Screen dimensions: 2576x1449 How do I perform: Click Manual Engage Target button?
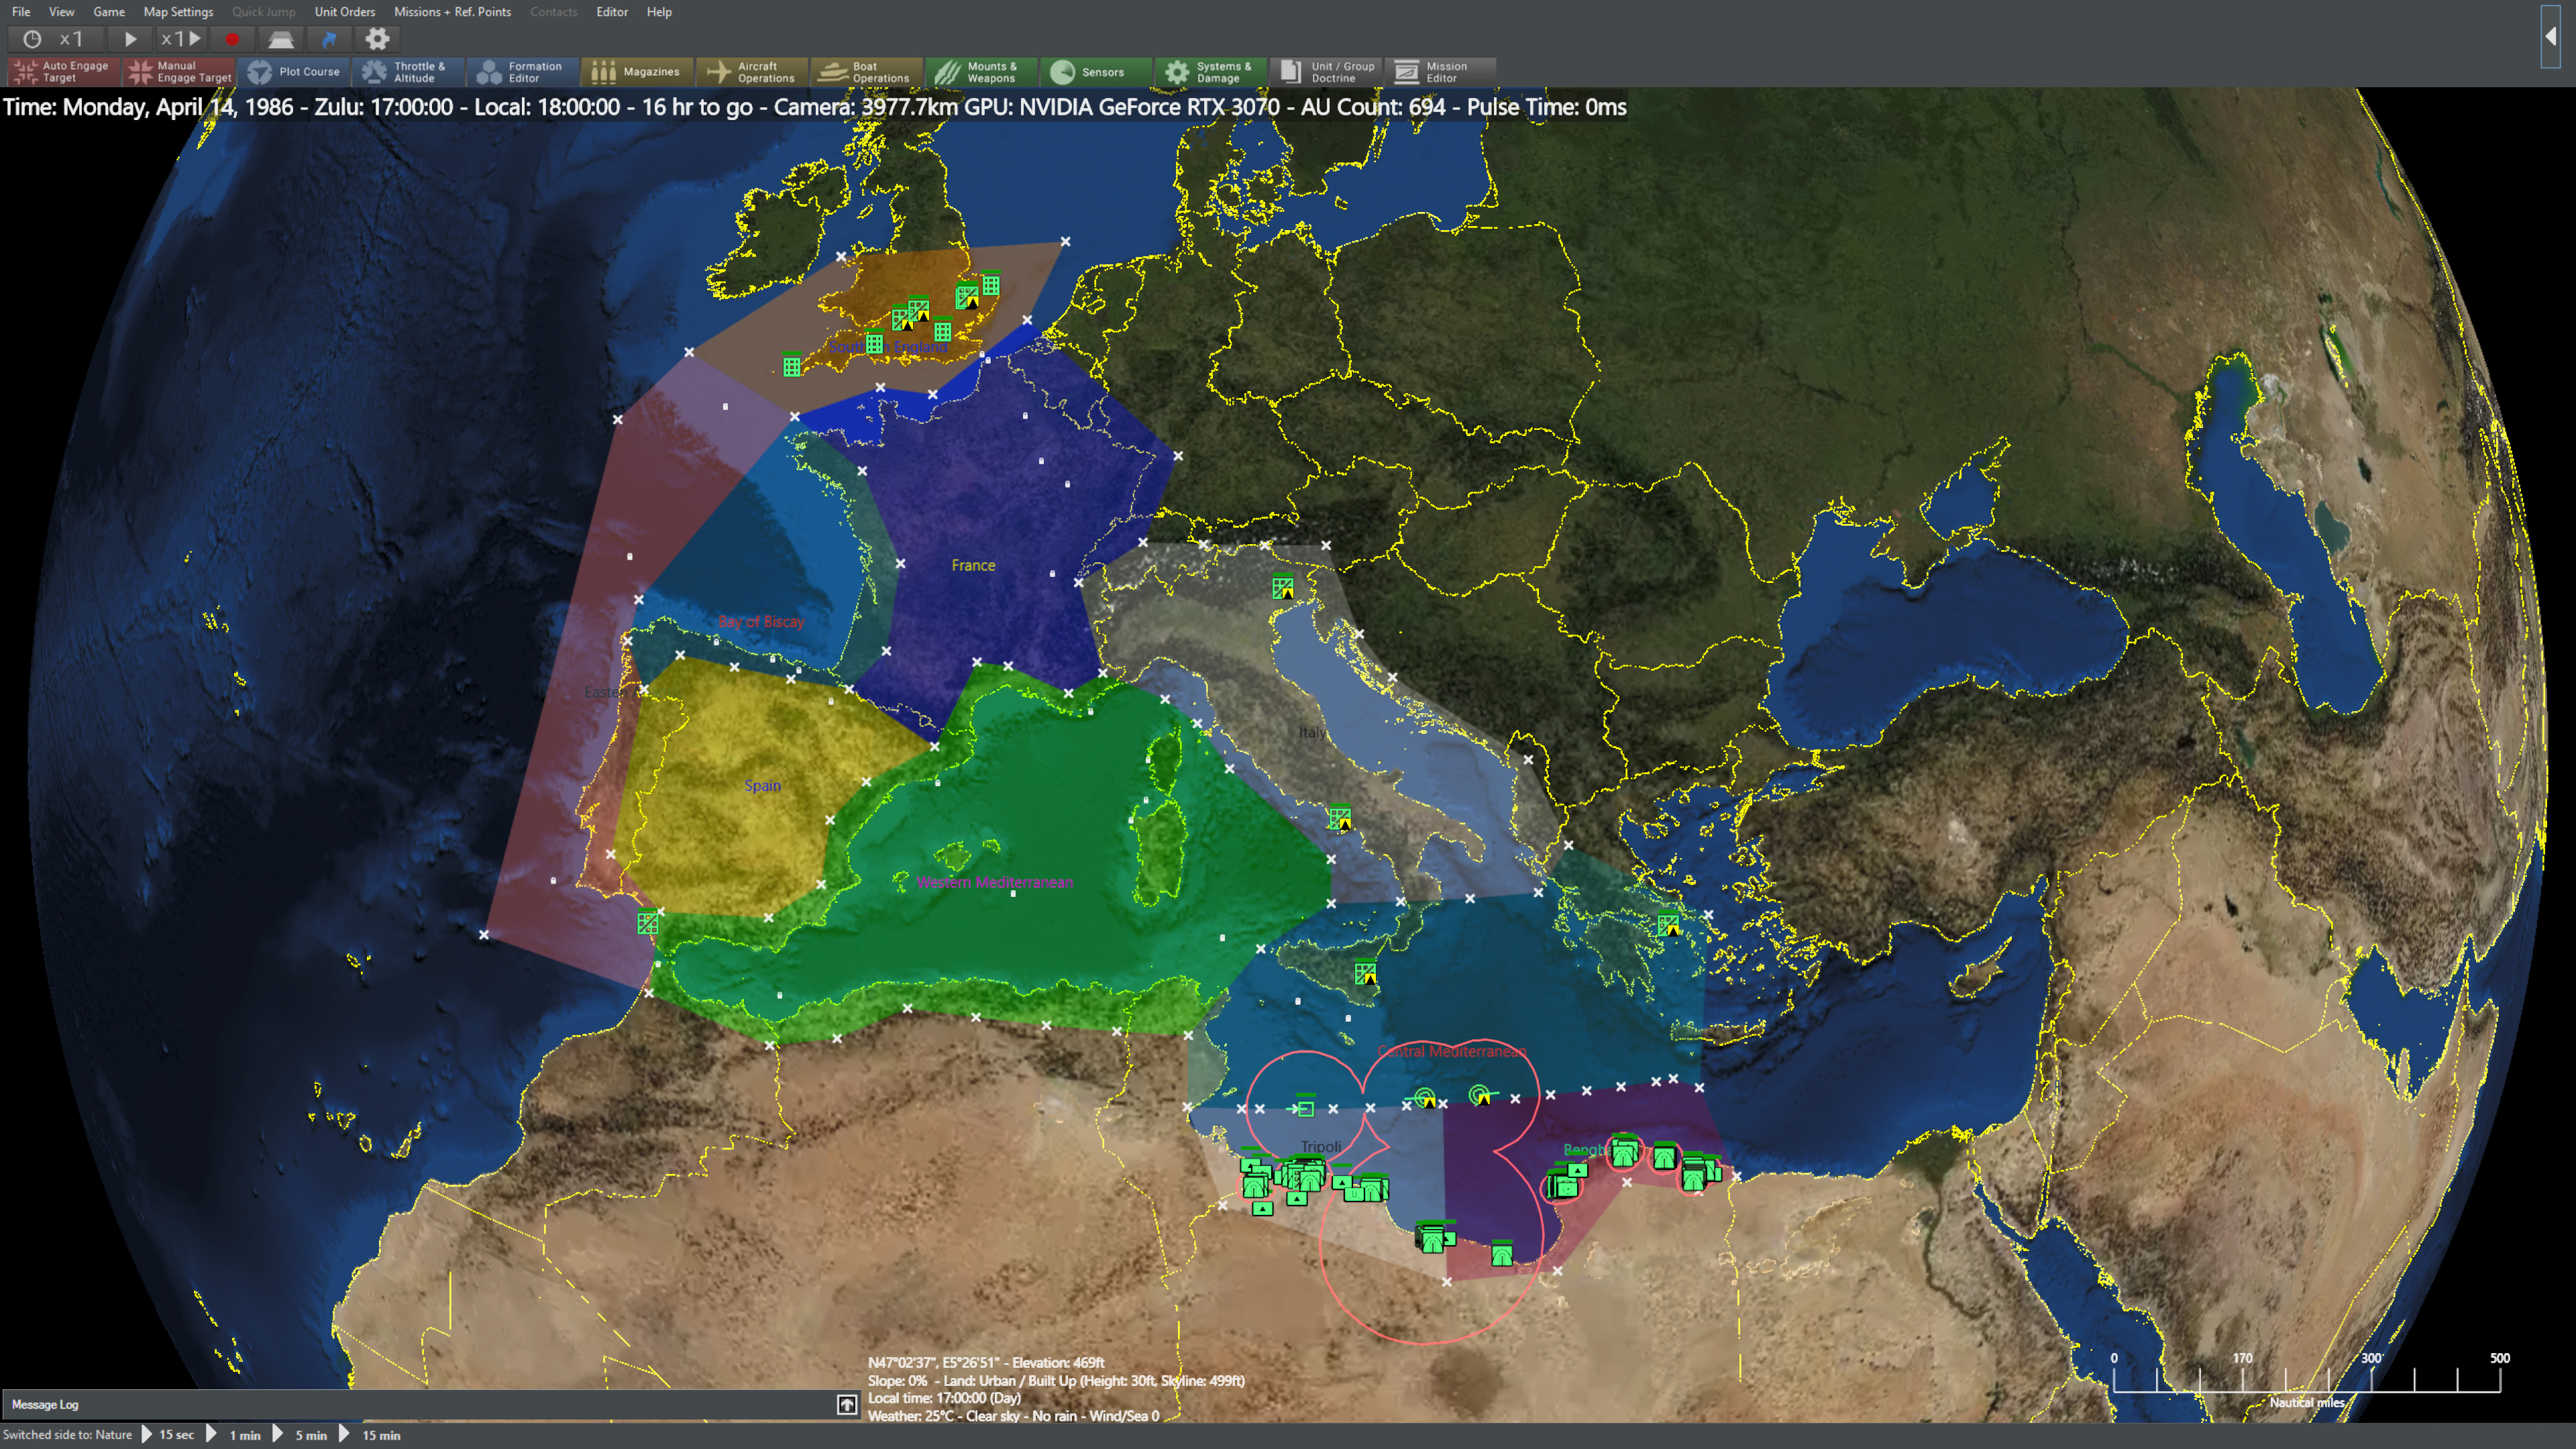179,71
